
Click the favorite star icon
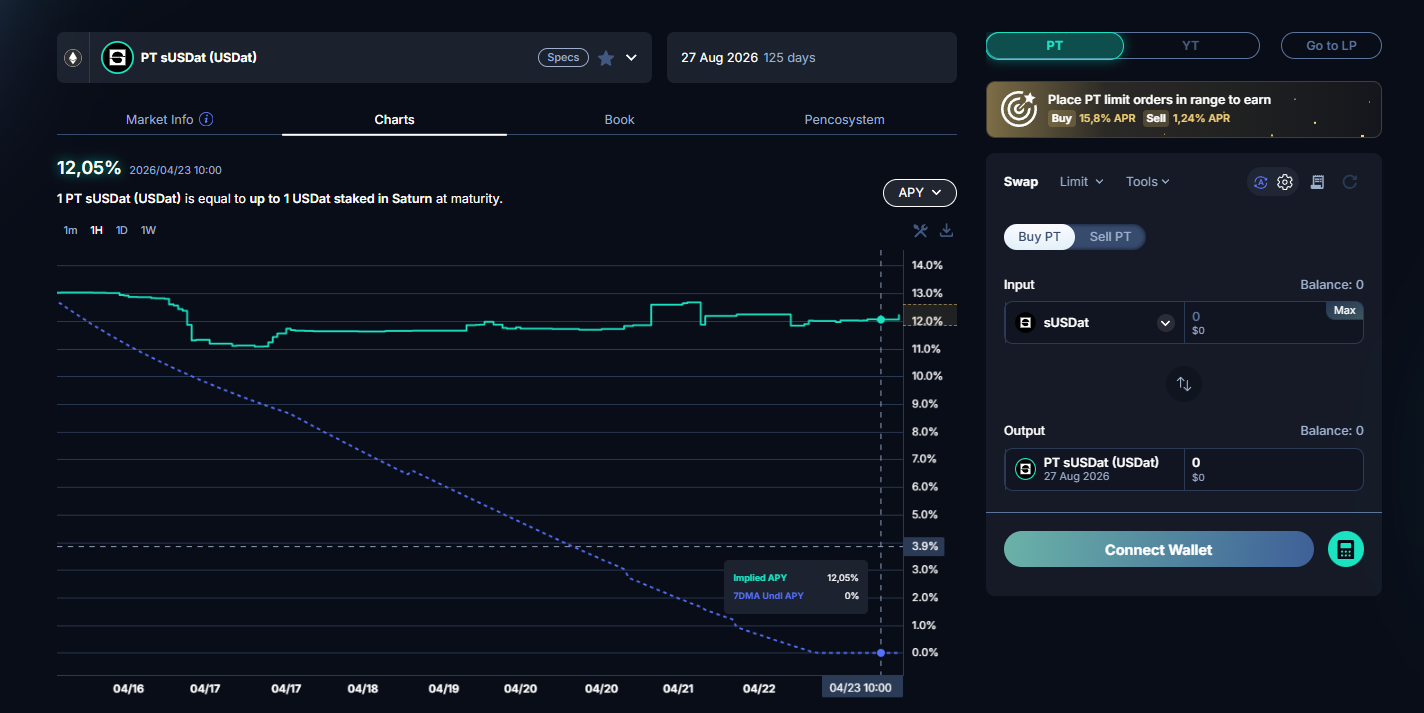click(x=606, y=58)
